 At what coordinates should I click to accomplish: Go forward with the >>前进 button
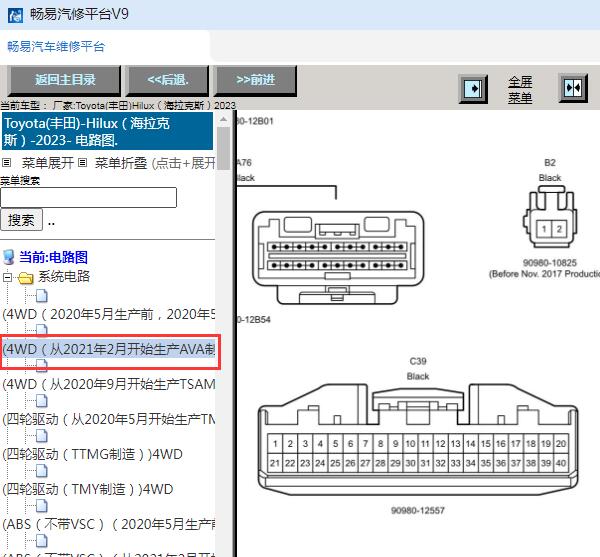tap(255, 80)
